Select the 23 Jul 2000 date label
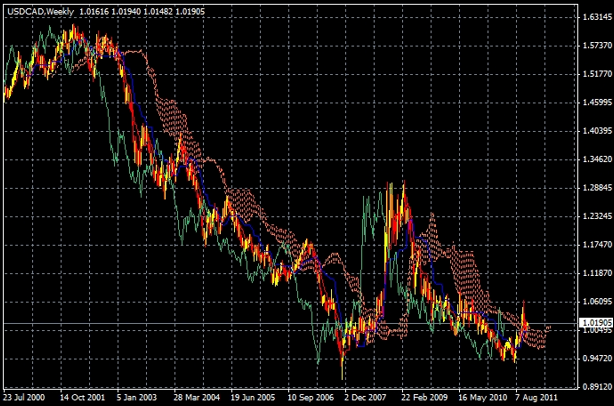 coord(27,397)
